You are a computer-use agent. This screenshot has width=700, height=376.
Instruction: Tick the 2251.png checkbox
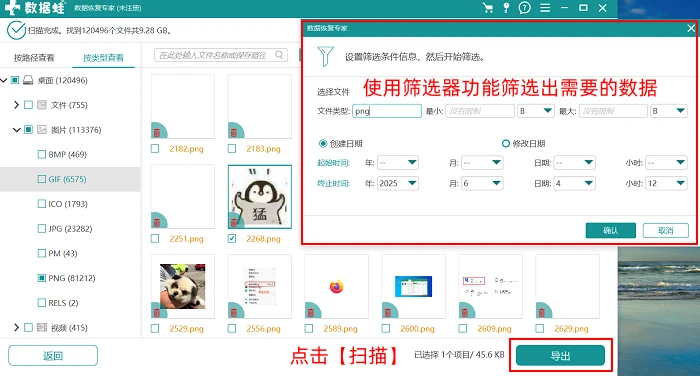tap(155, 239)
